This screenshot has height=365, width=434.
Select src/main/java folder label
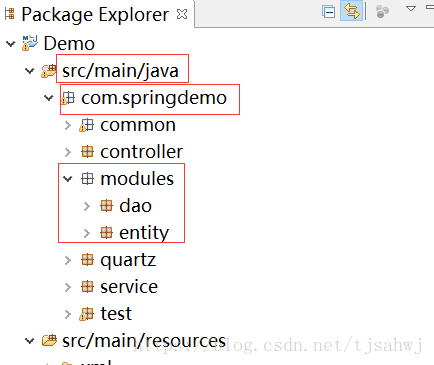[120, 71]
